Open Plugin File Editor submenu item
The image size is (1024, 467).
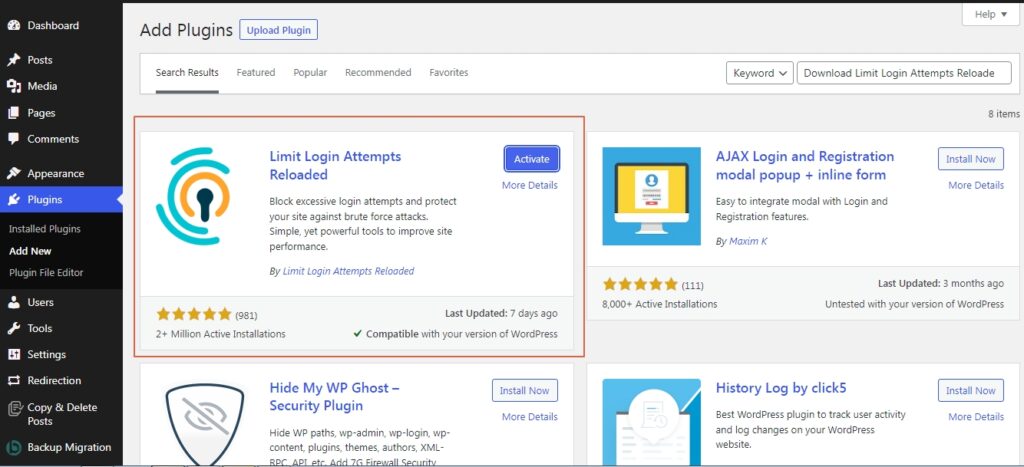(46, 272)
